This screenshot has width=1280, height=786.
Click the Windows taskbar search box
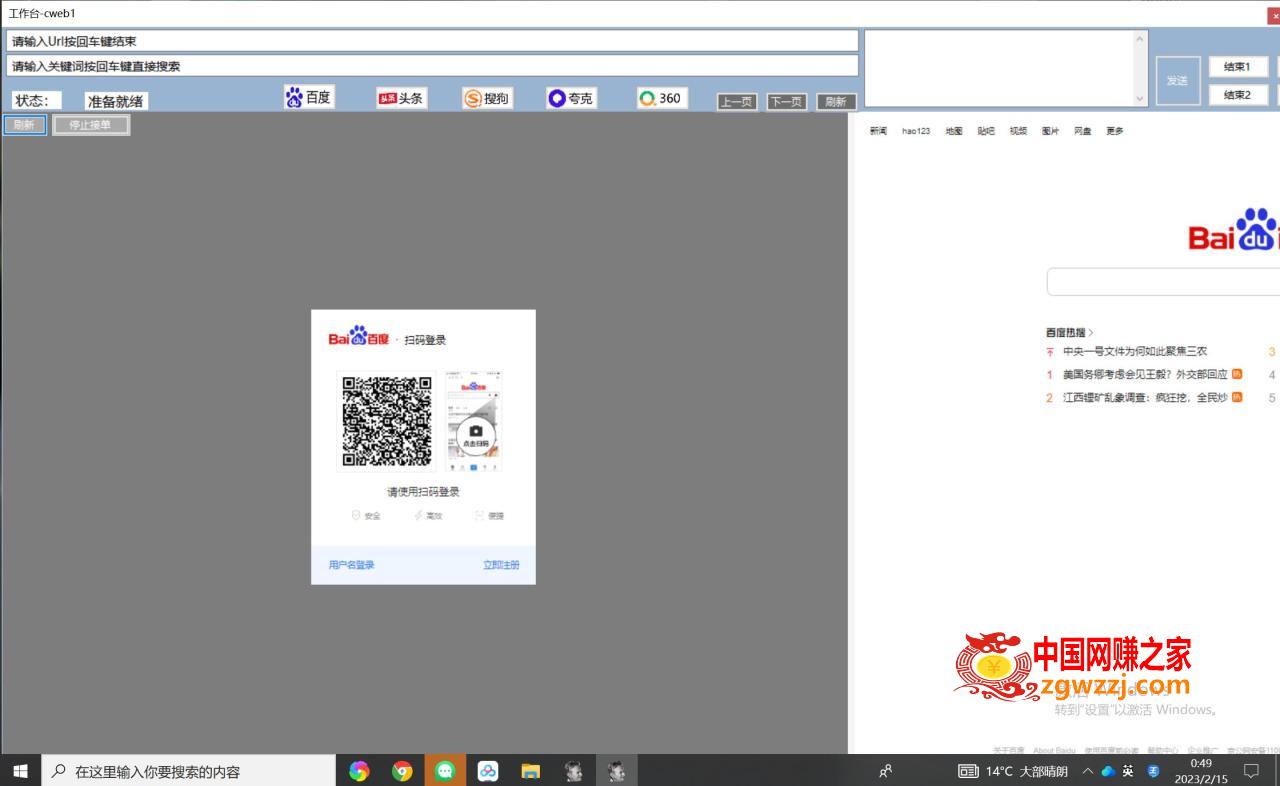[188, 771]
